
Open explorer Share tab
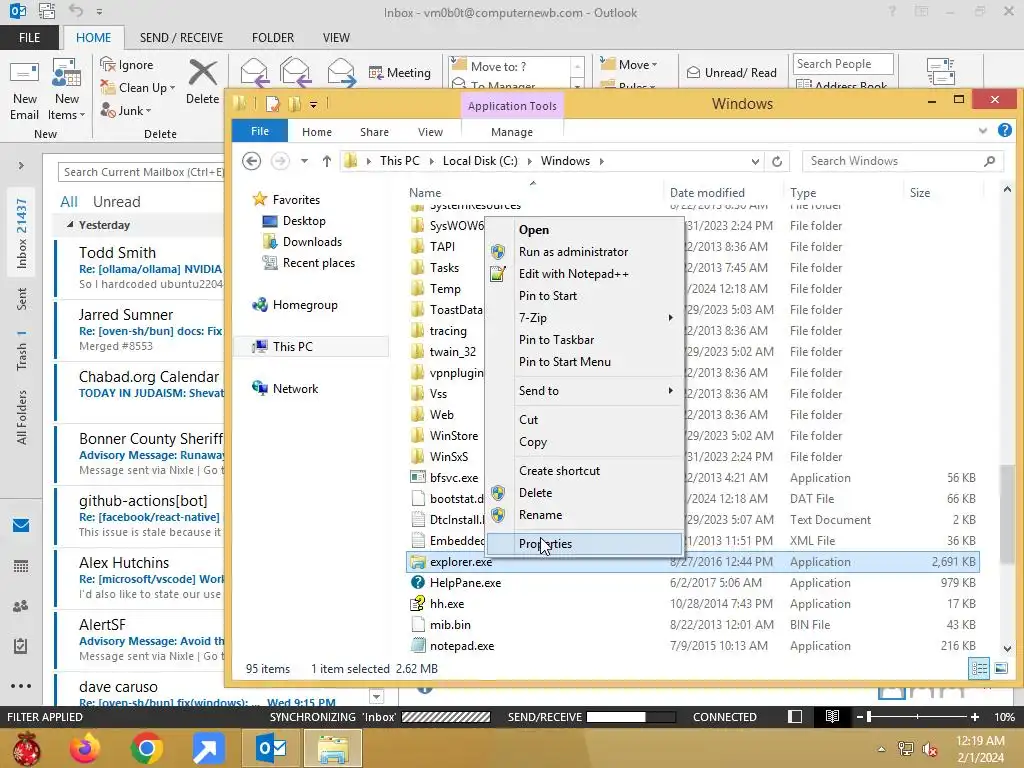click(x=374, y=132)
